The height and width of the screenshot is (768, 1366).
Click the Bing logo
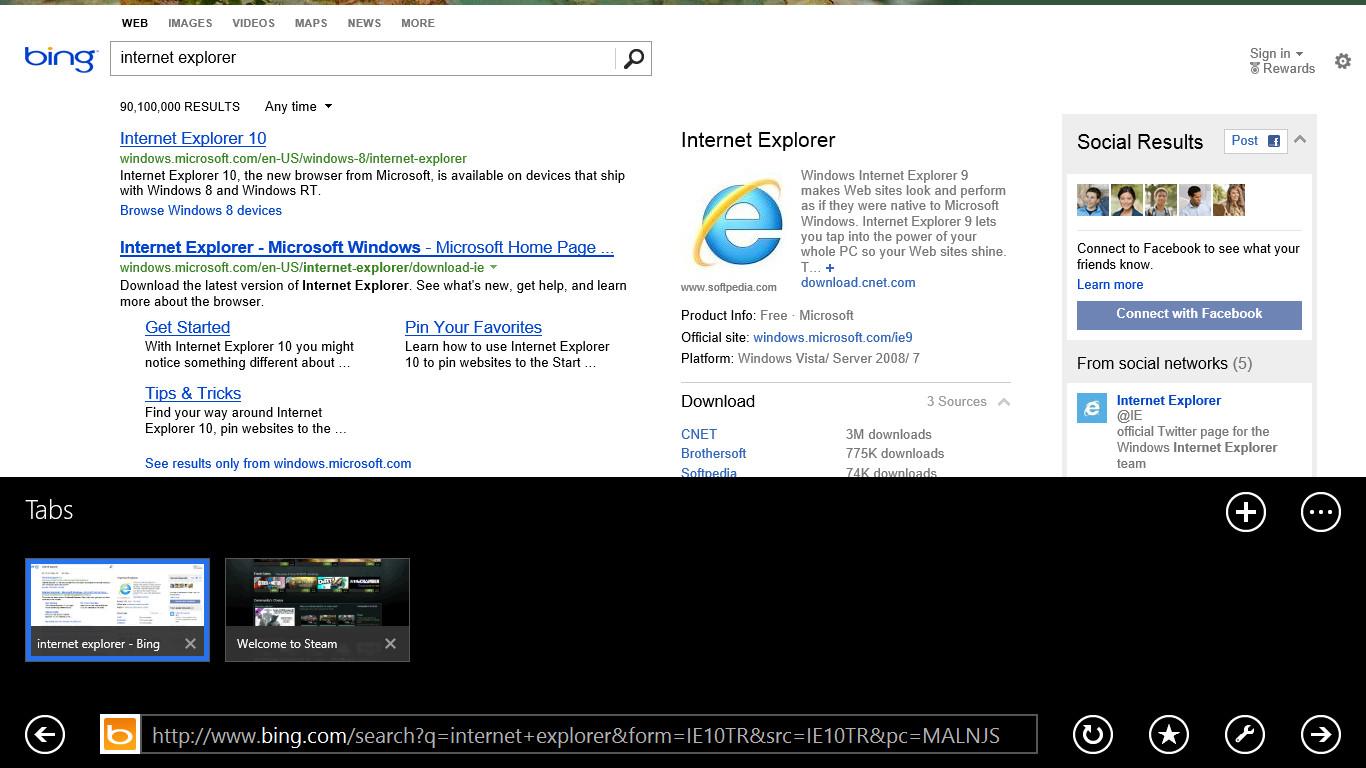point(60,58)
